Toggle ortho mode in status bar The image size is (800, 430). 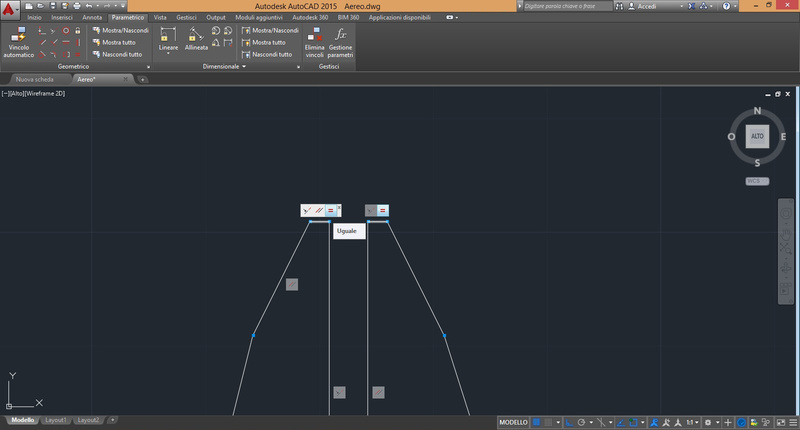[569, 422]
